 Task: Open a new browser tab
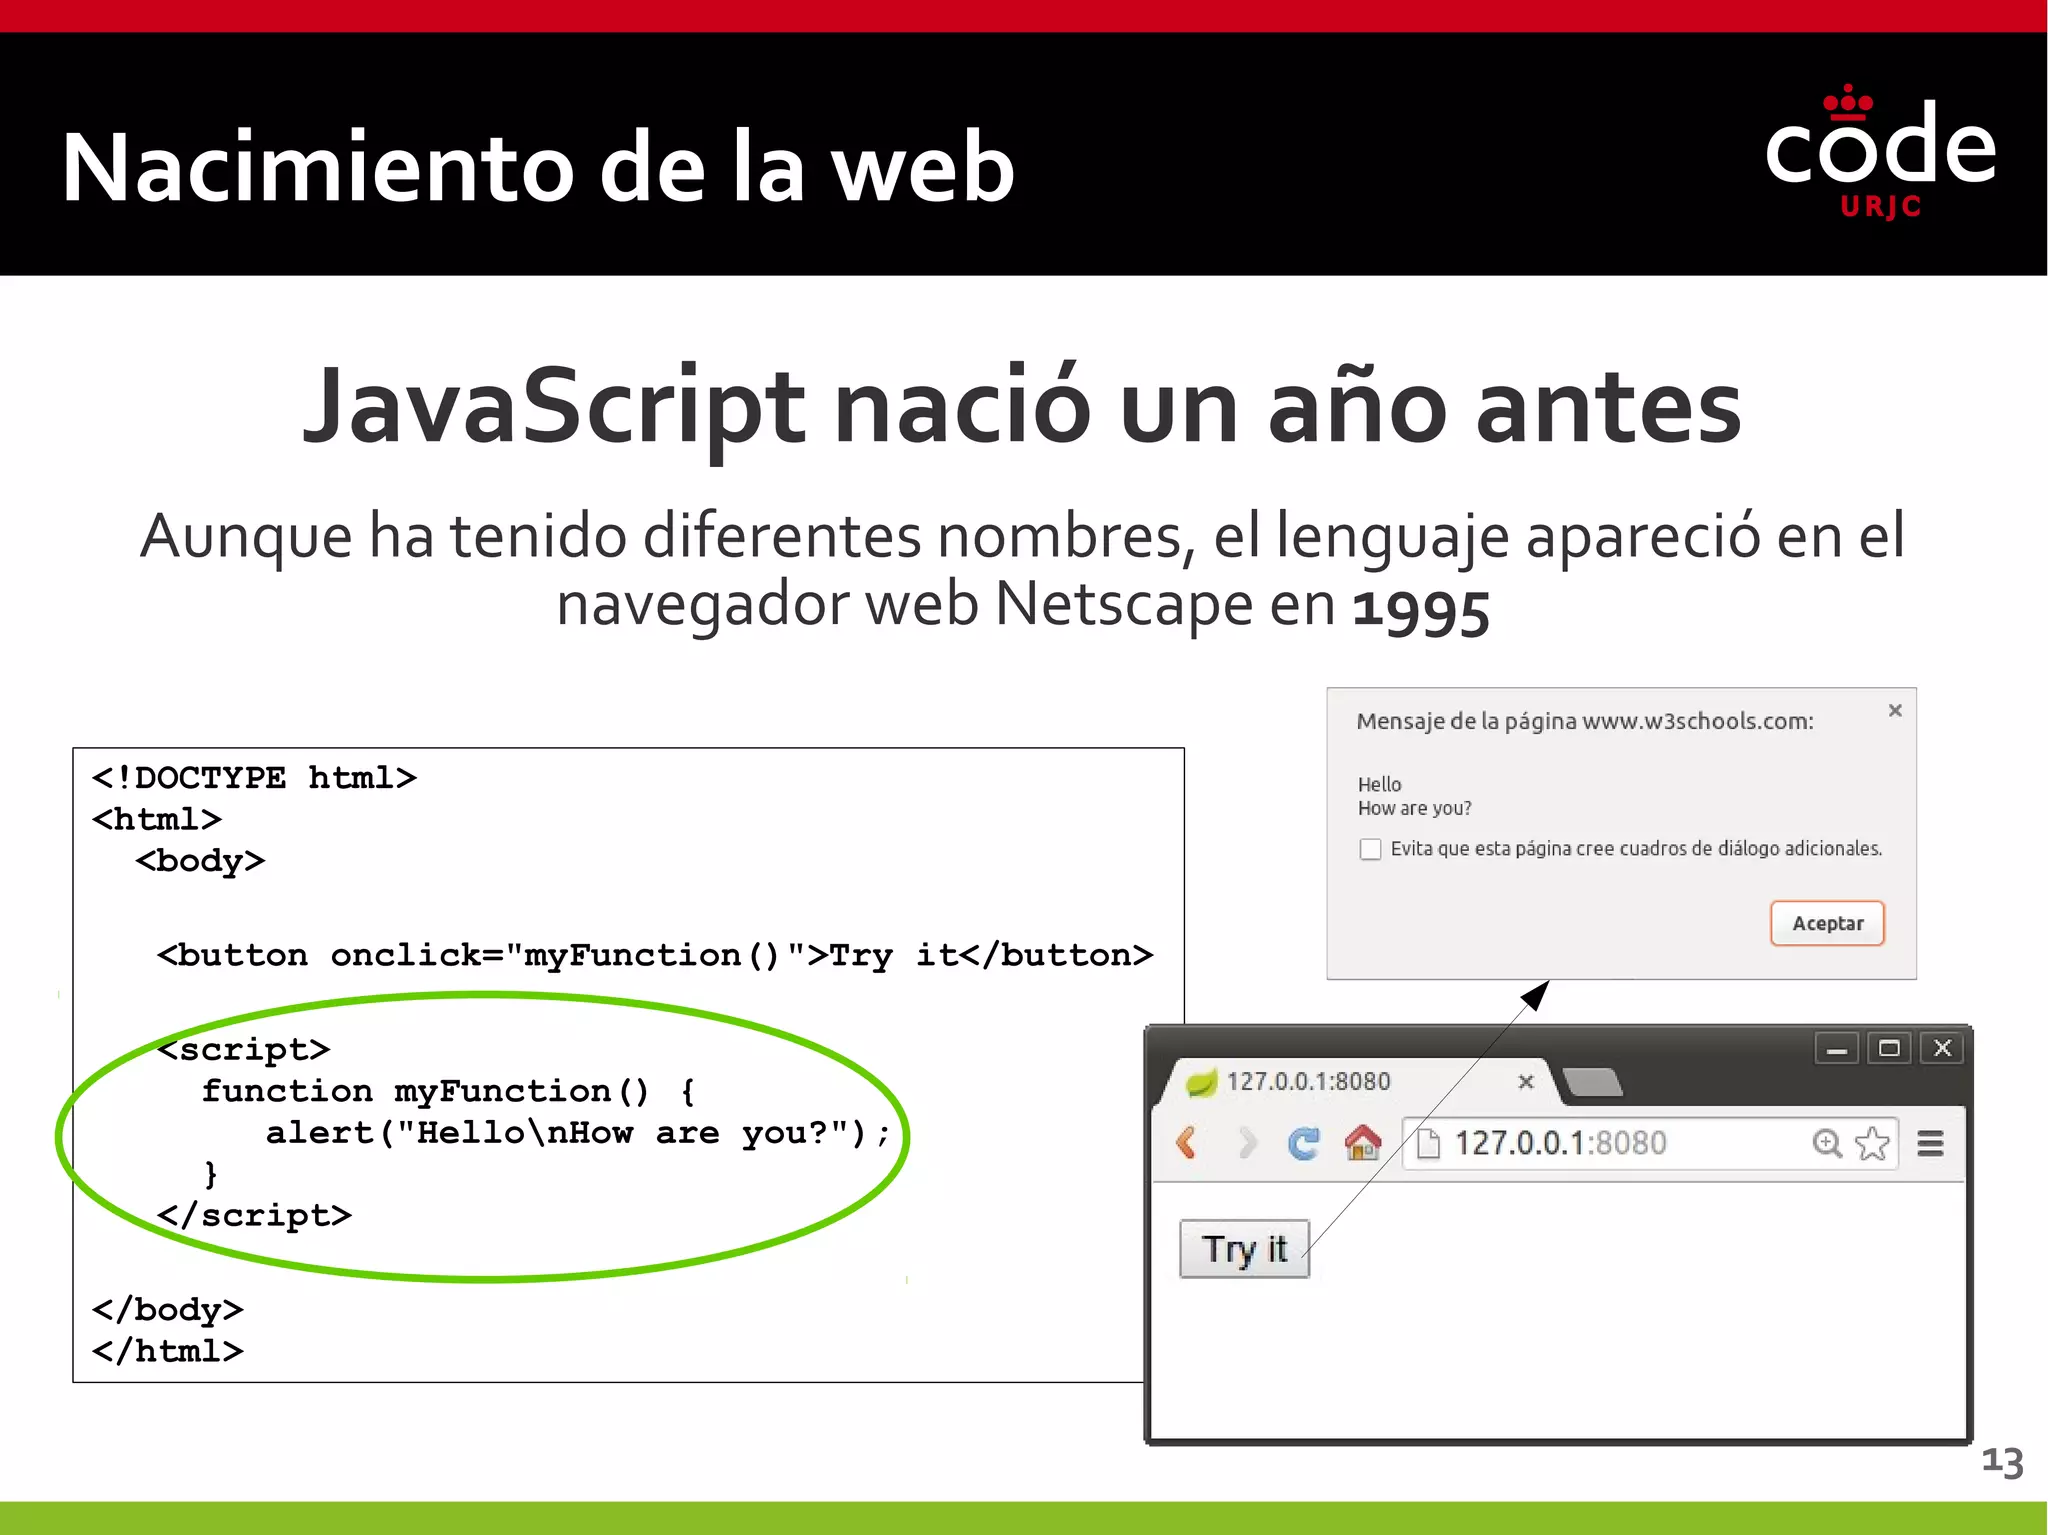coord(1592,1082)
